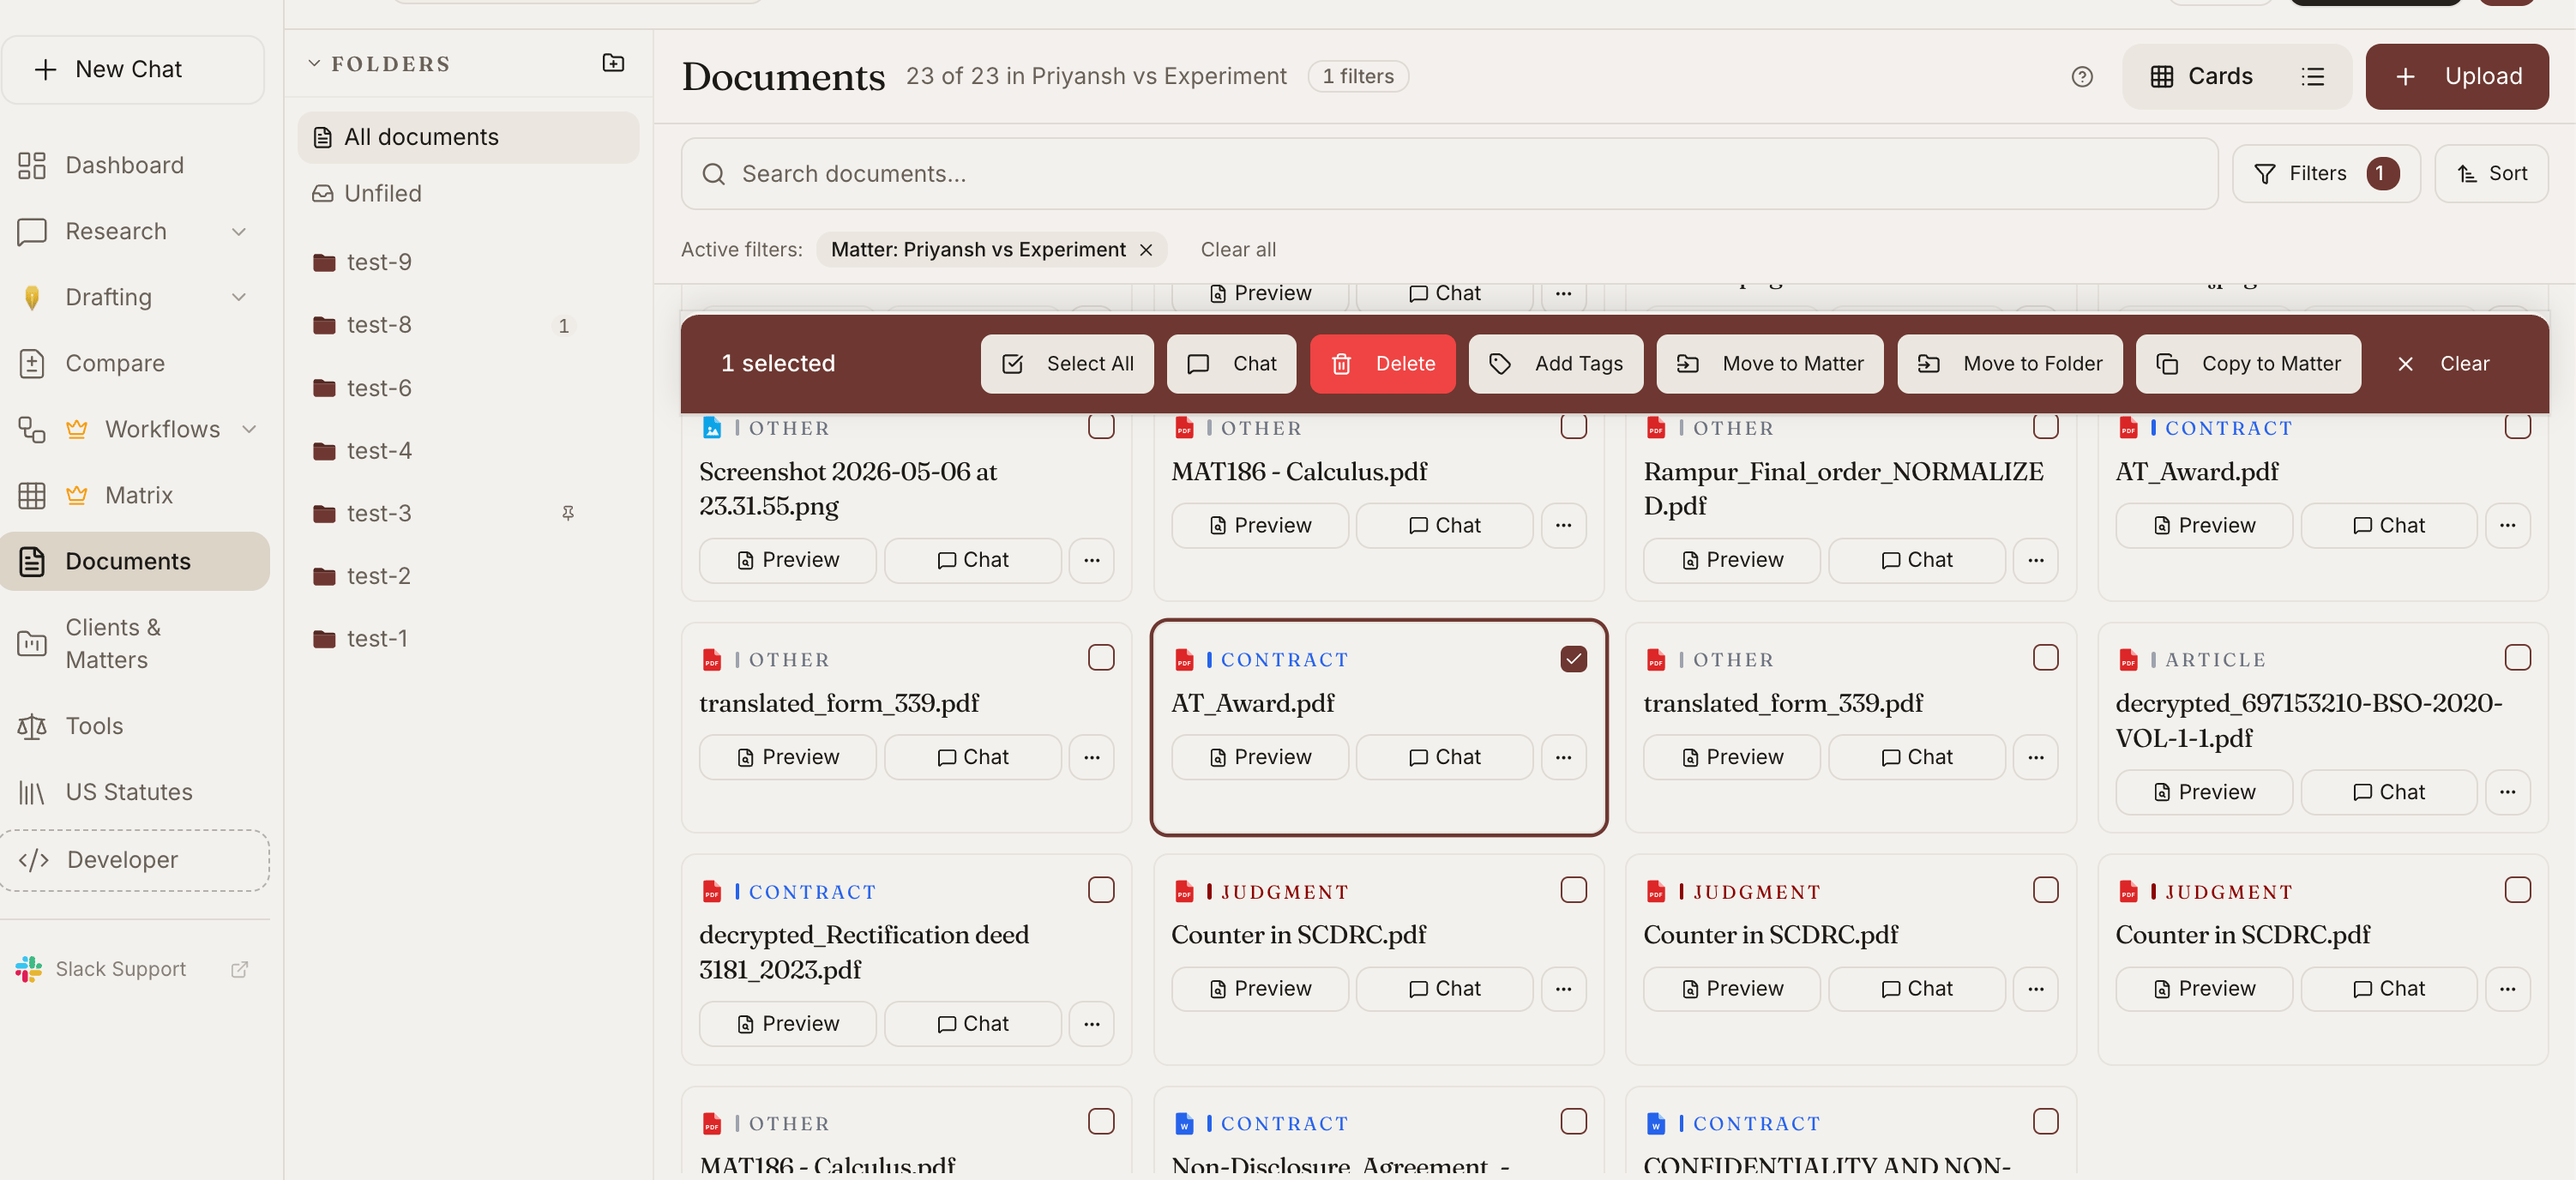Open the Sort dropdown
The image size is (2576, 1180).
tap(2491, 174)
